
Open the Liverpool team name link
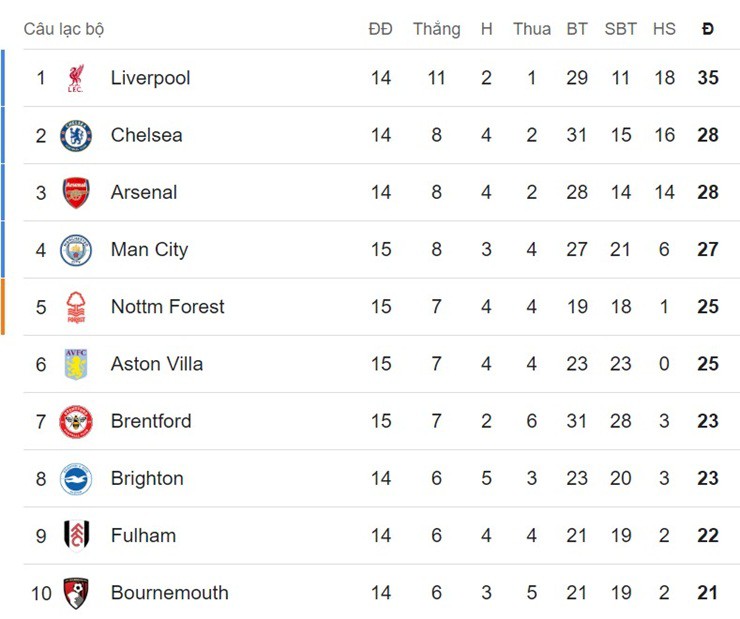pos(150,78)
